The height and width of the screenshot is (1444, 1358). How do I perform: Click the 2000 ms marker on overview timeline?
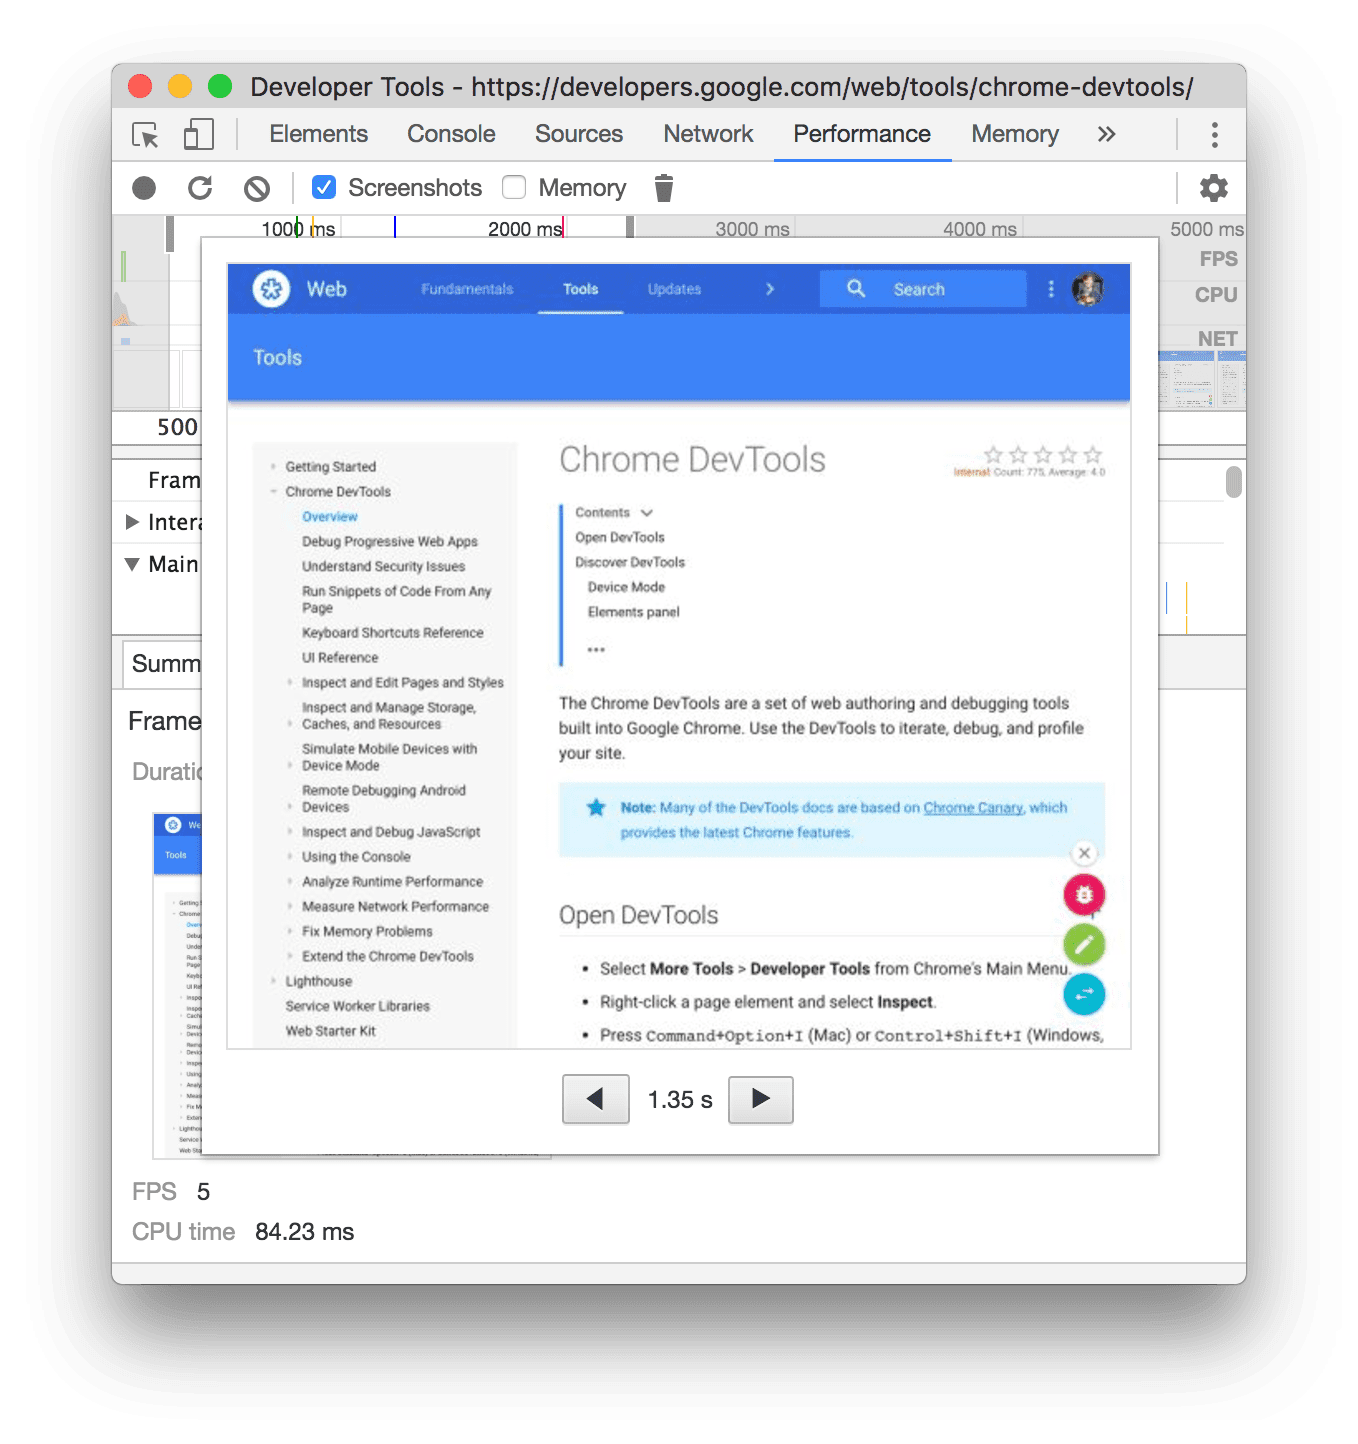[525, 229]
